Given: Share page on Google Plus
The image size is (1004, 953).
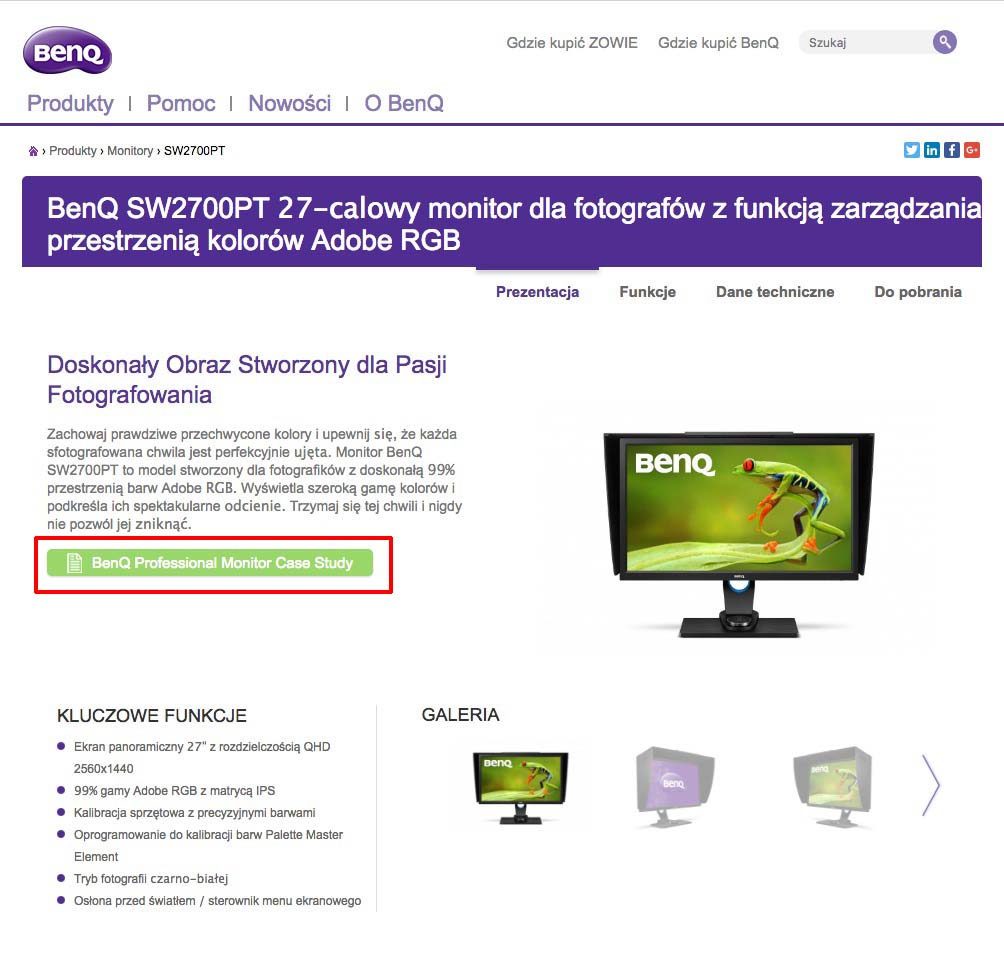Looking at the screenshot, I should click(x=971, y=150).
